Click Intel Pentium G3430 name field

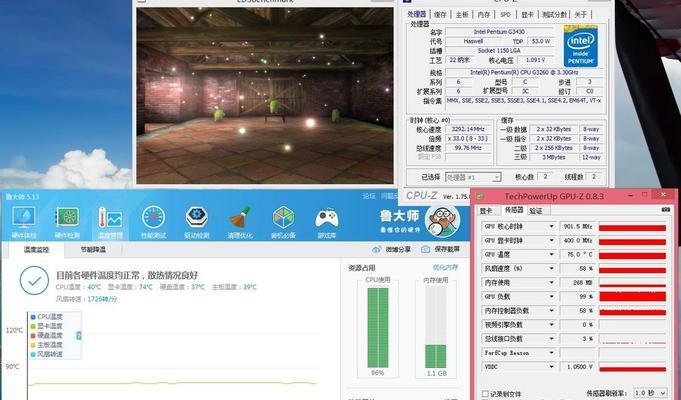(499, 32)
